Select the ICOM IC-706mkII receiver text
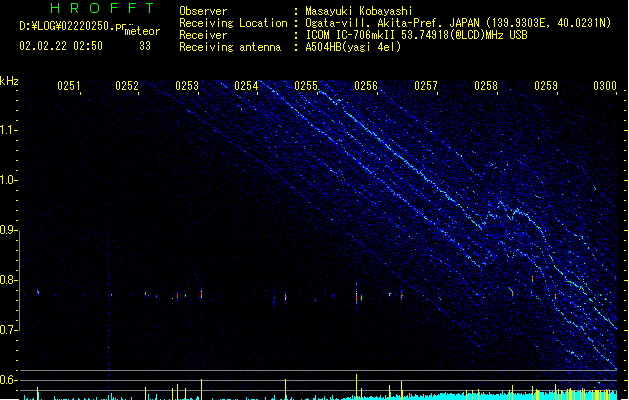Viewport: 629px width, 400px height. pos(416,35)
